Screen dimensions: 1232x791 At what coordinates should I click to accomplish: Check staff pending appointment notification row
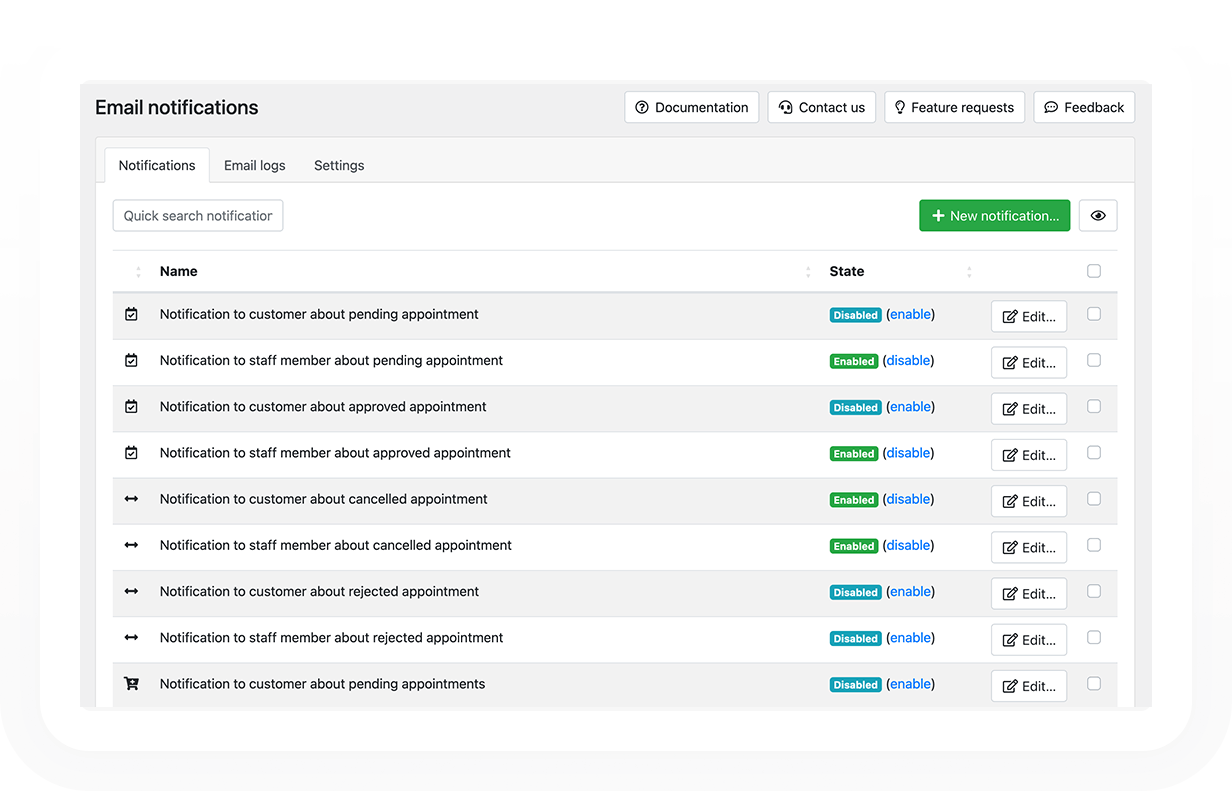click(1094, 360)
